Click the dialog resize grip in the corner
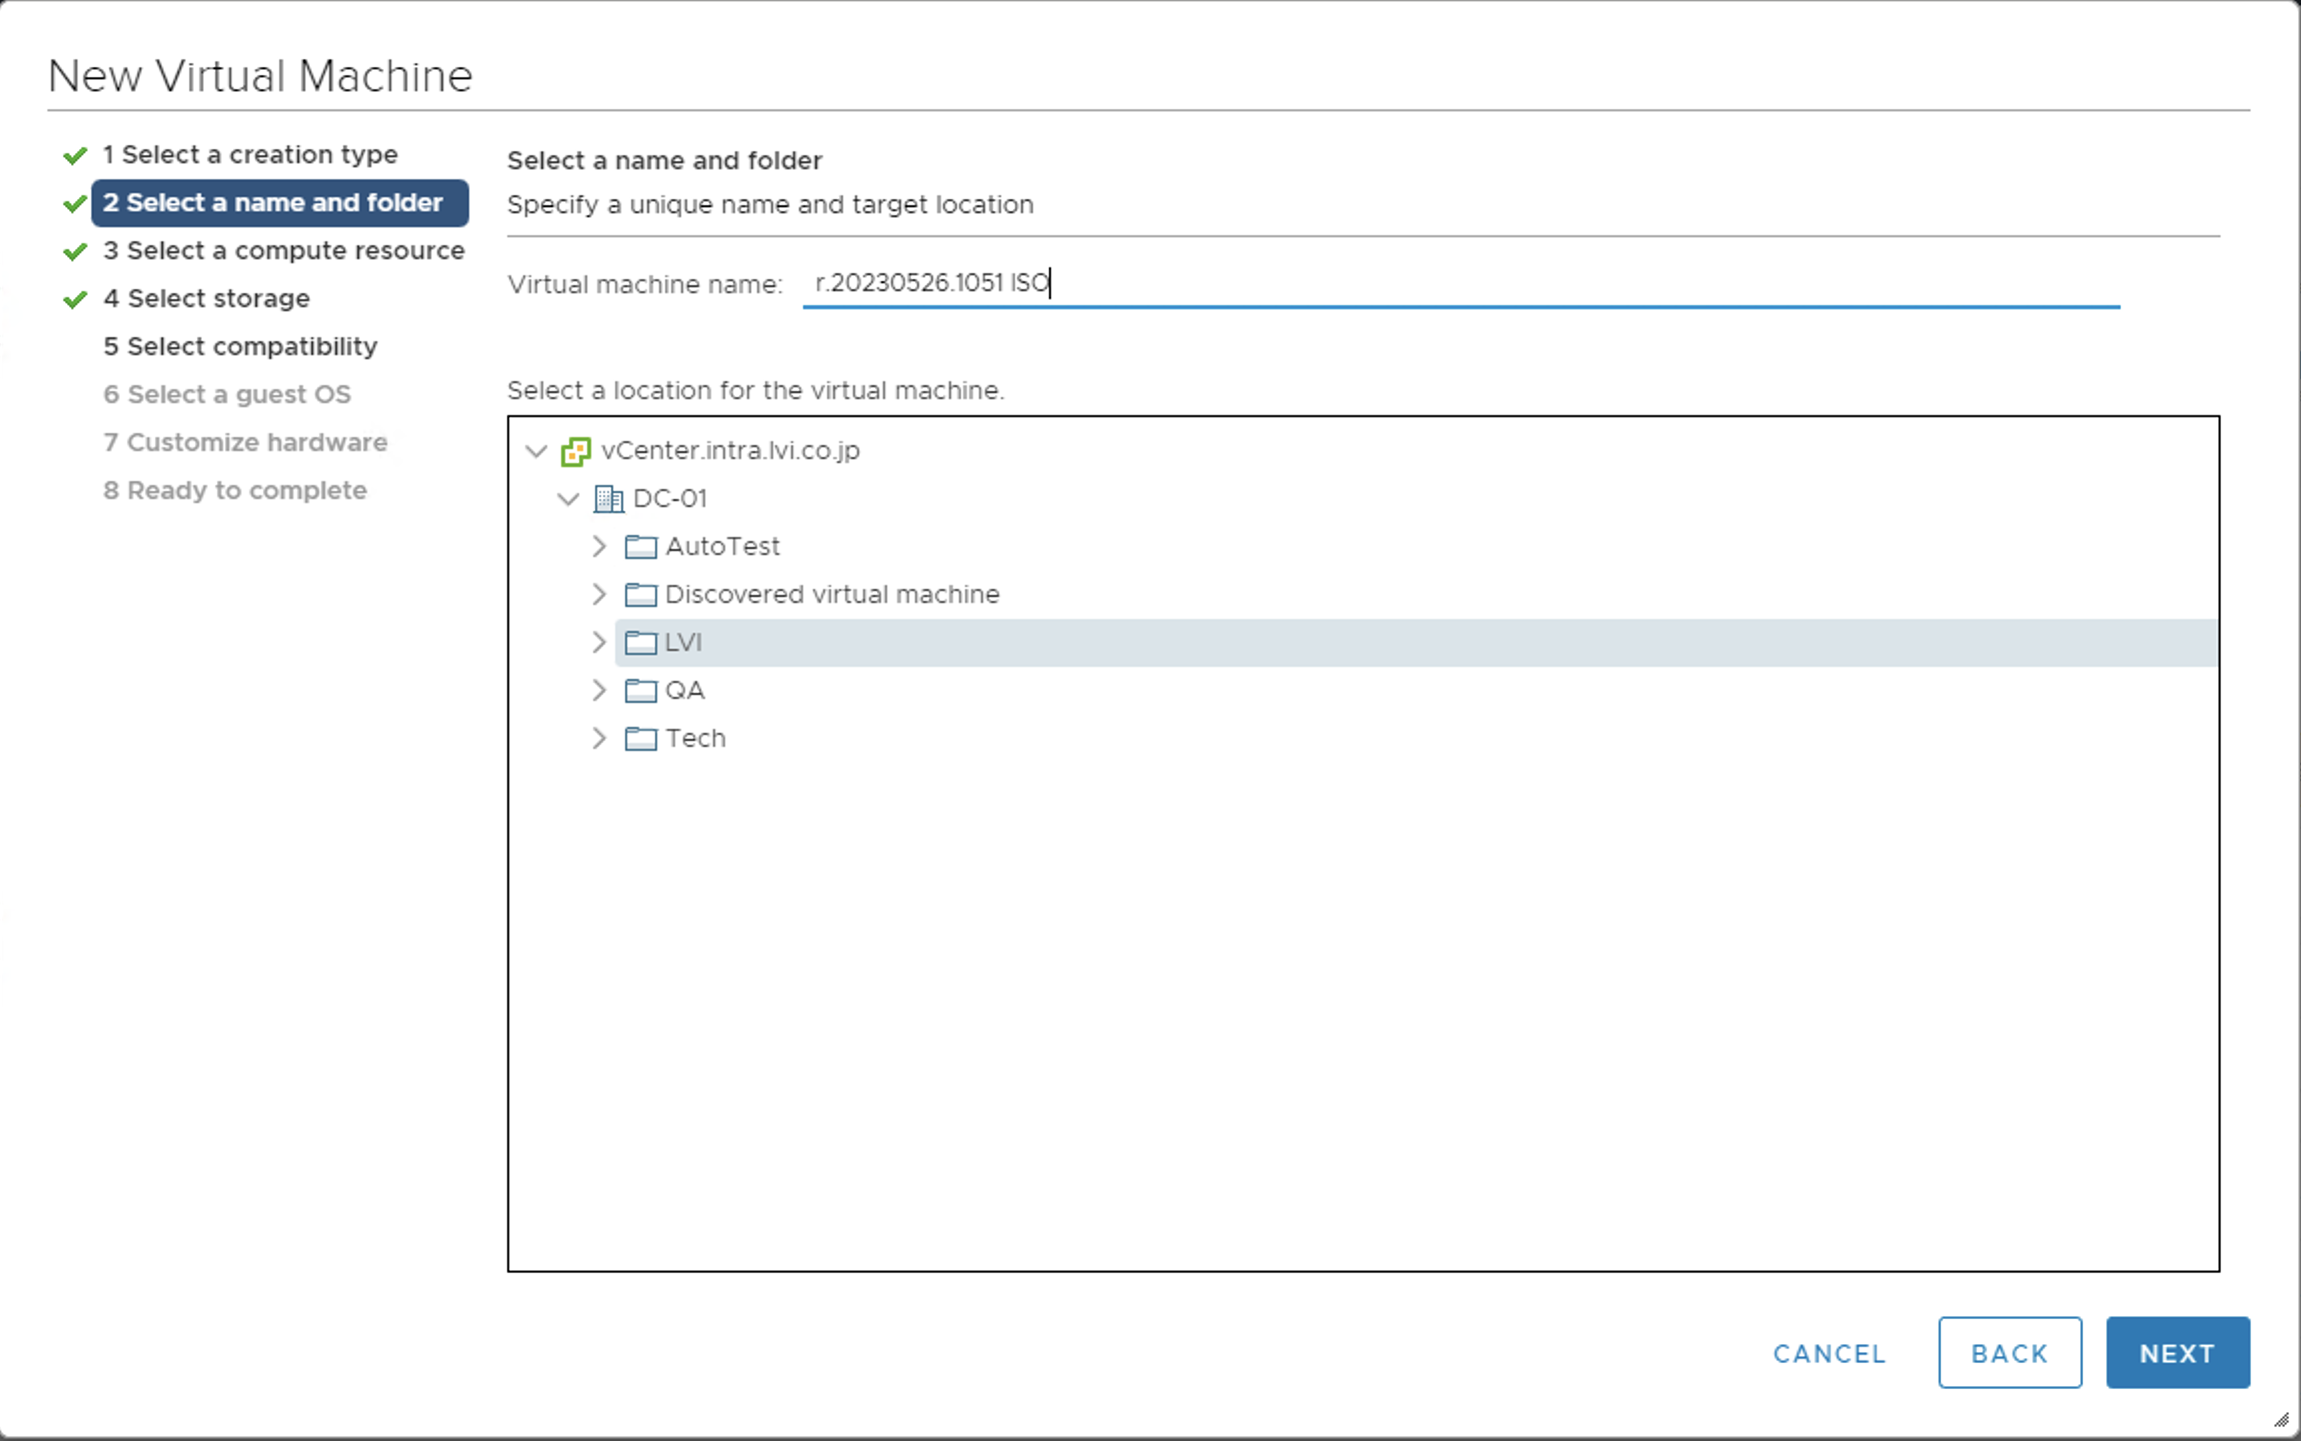 pyautogui.click(x=2281, y=1420)
